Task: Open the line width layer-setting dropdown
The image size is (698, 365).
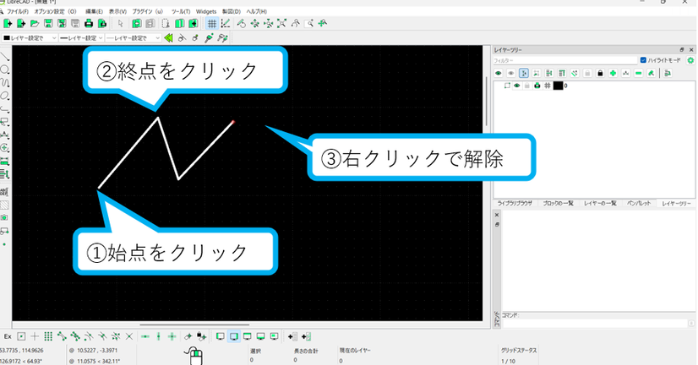Action: (x=81, y=38)
